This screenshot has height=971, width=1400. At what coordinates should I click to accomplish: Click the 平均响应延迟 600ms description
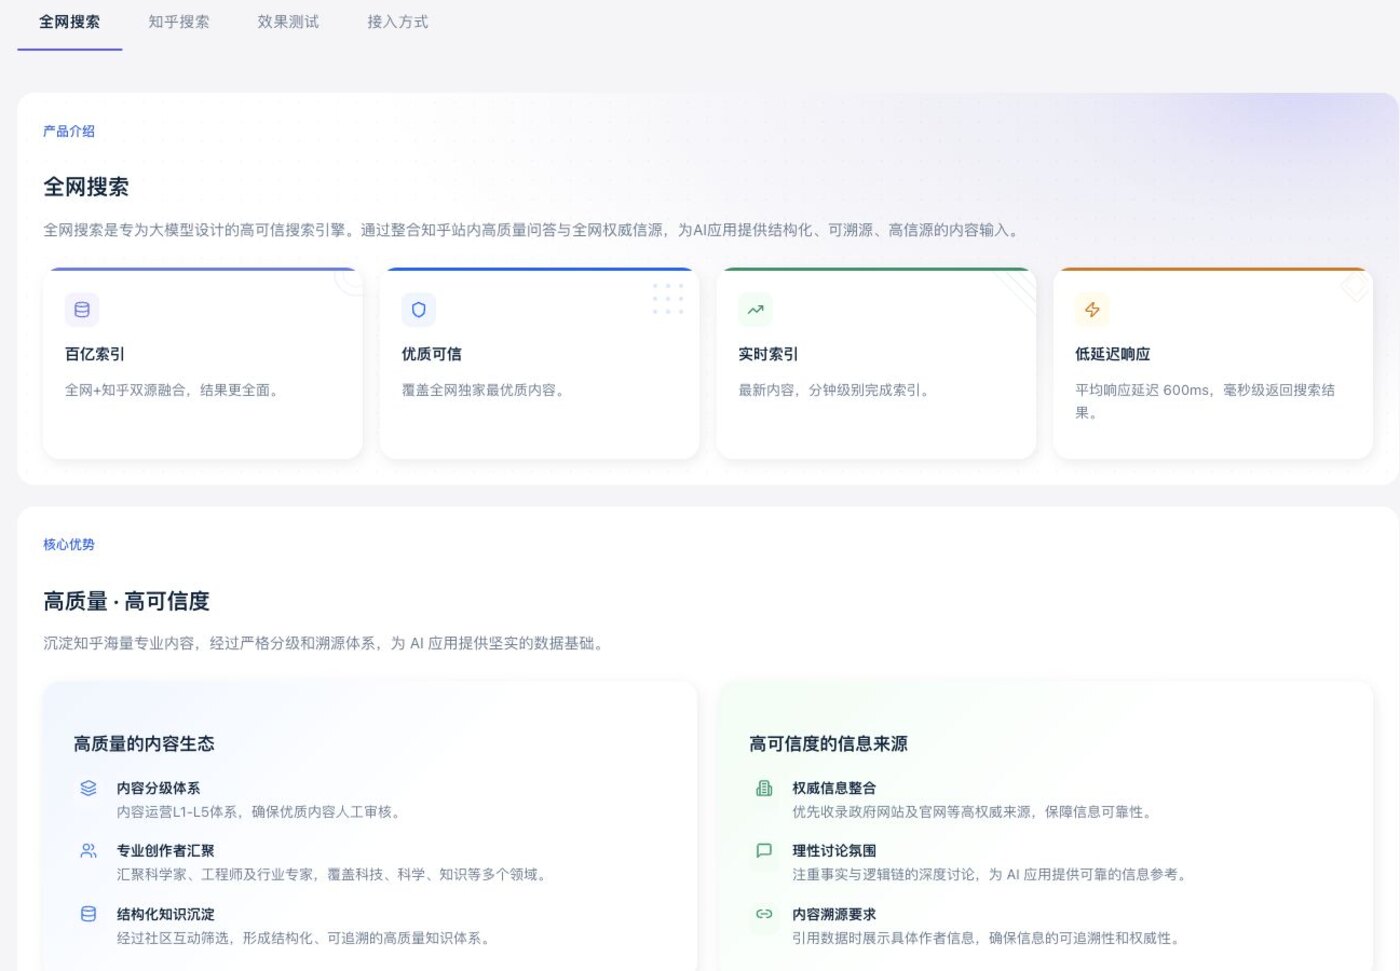[x=1205, y=401]
